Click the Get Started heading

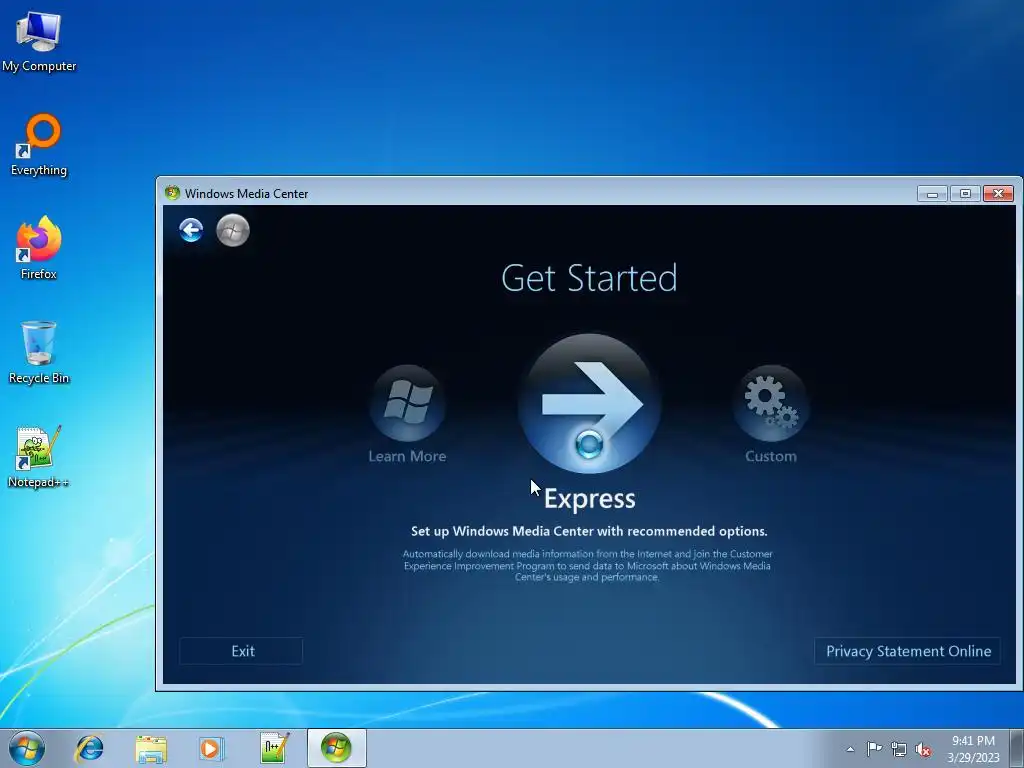tap(589, 278)
